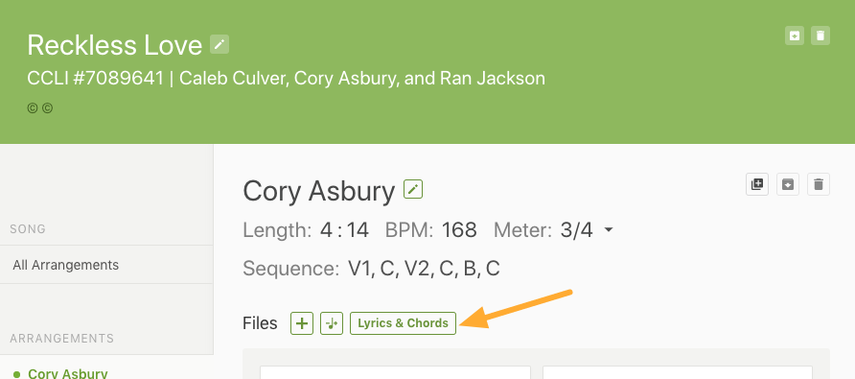Edit the Reckless Love song title pencil icon
This screenshot has height=379, width=855.
click(219, 44)
